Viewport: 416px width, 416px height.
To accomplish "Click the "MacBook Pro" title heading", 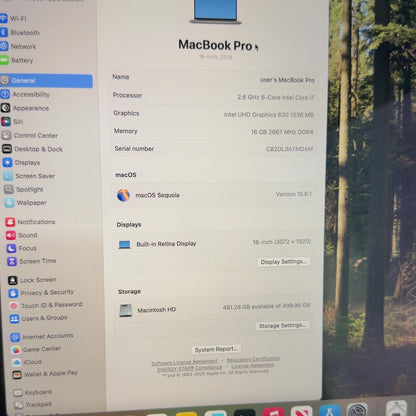I will pos(215,45).
